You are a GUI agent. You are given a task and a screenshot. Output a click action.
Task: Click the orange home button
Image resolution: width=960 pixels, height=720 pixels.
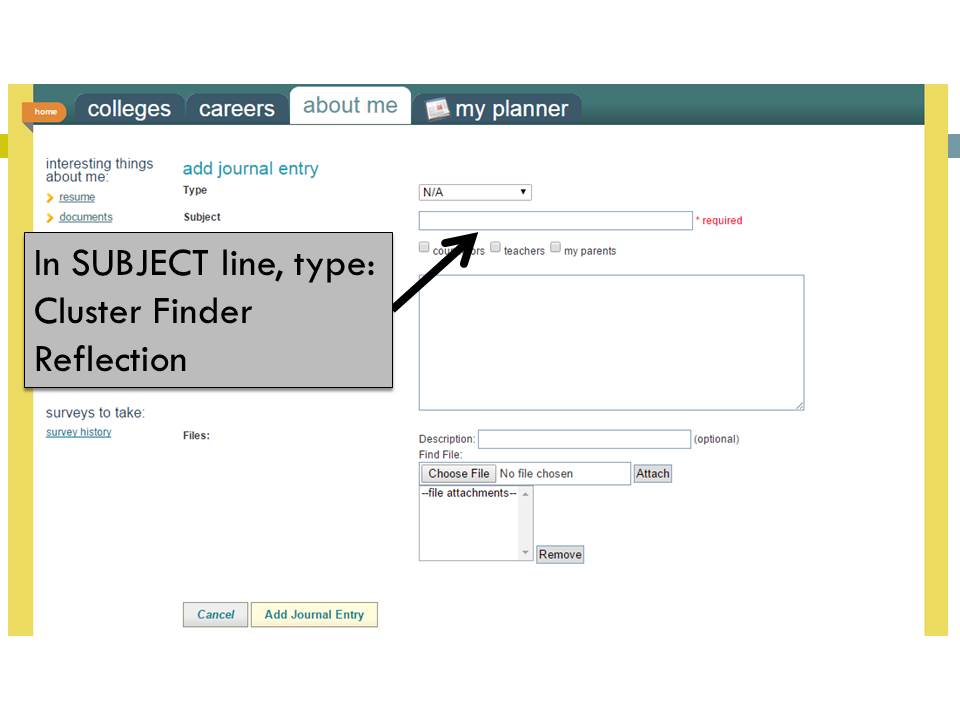[45, 112]
